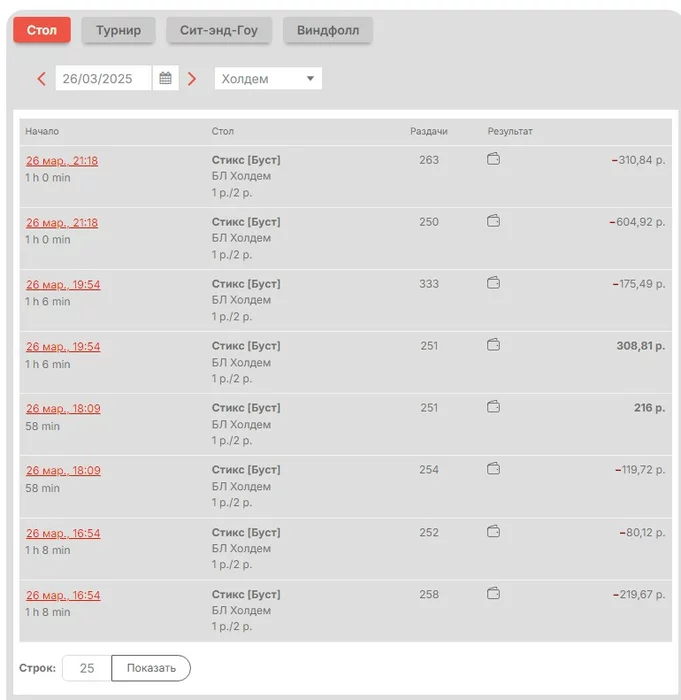The image size is (681, 700).
Task: Open the Холдем game type dropdown
Action: point(268,78)
